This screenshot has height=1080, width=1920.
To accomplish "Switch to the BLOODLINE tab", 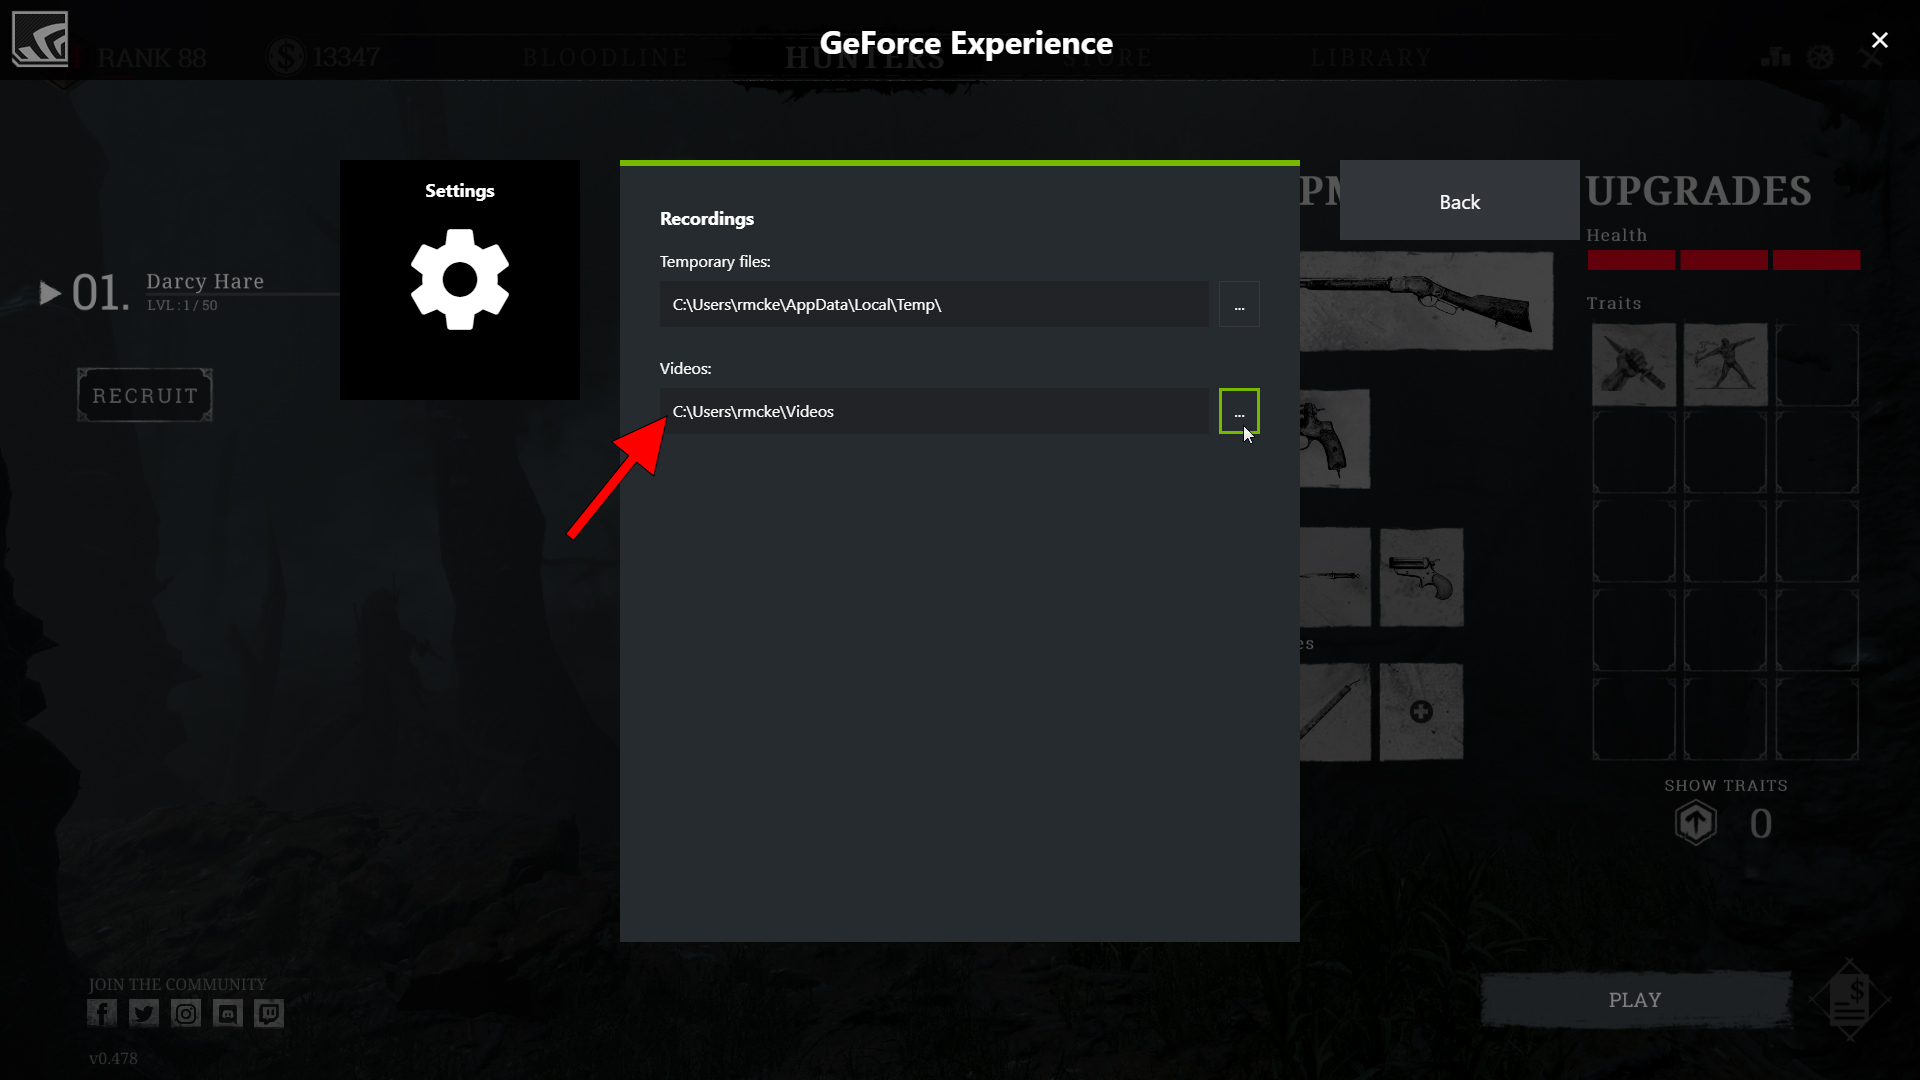I will (605, 58).
